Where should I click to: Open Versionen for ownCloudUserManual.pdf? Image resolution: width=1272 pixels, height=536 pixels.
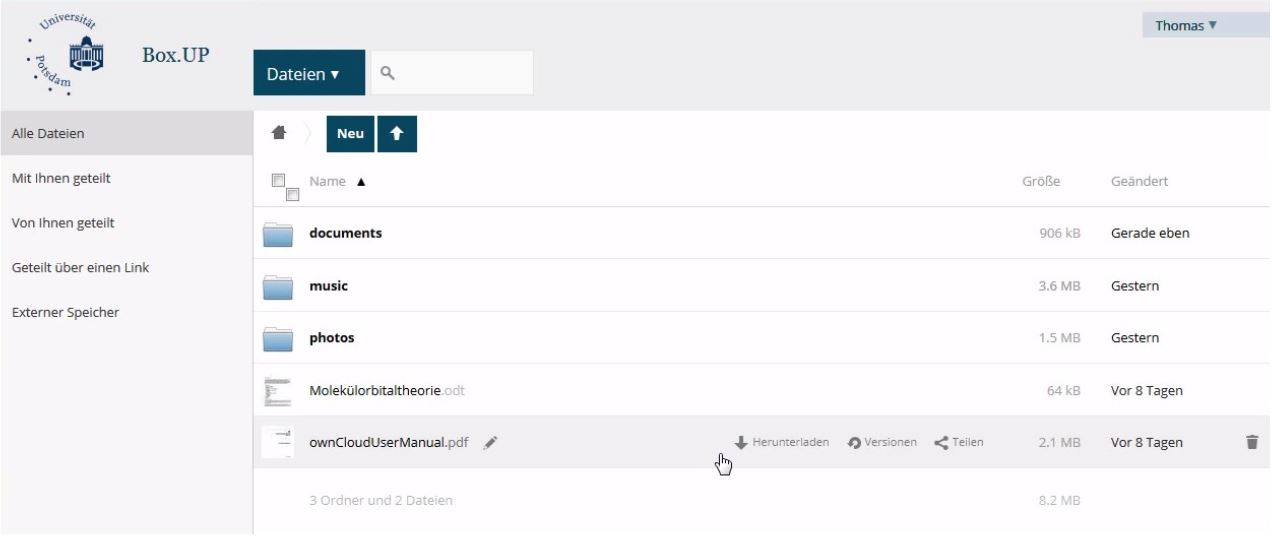coord(881,442)
